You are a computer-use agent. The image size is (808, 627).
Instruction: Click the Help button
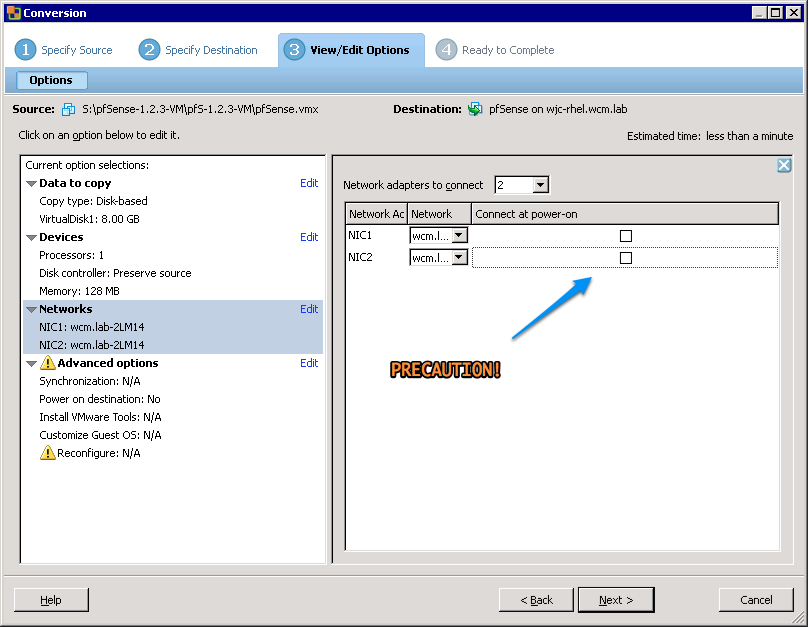tap(51, 600)
